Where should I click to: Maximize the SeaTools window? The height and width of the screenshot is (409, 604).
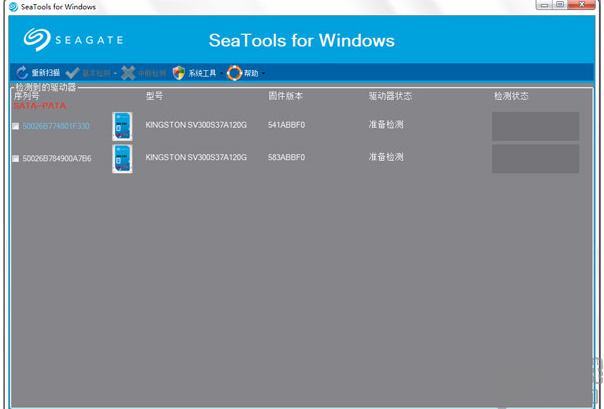point(560,5)
